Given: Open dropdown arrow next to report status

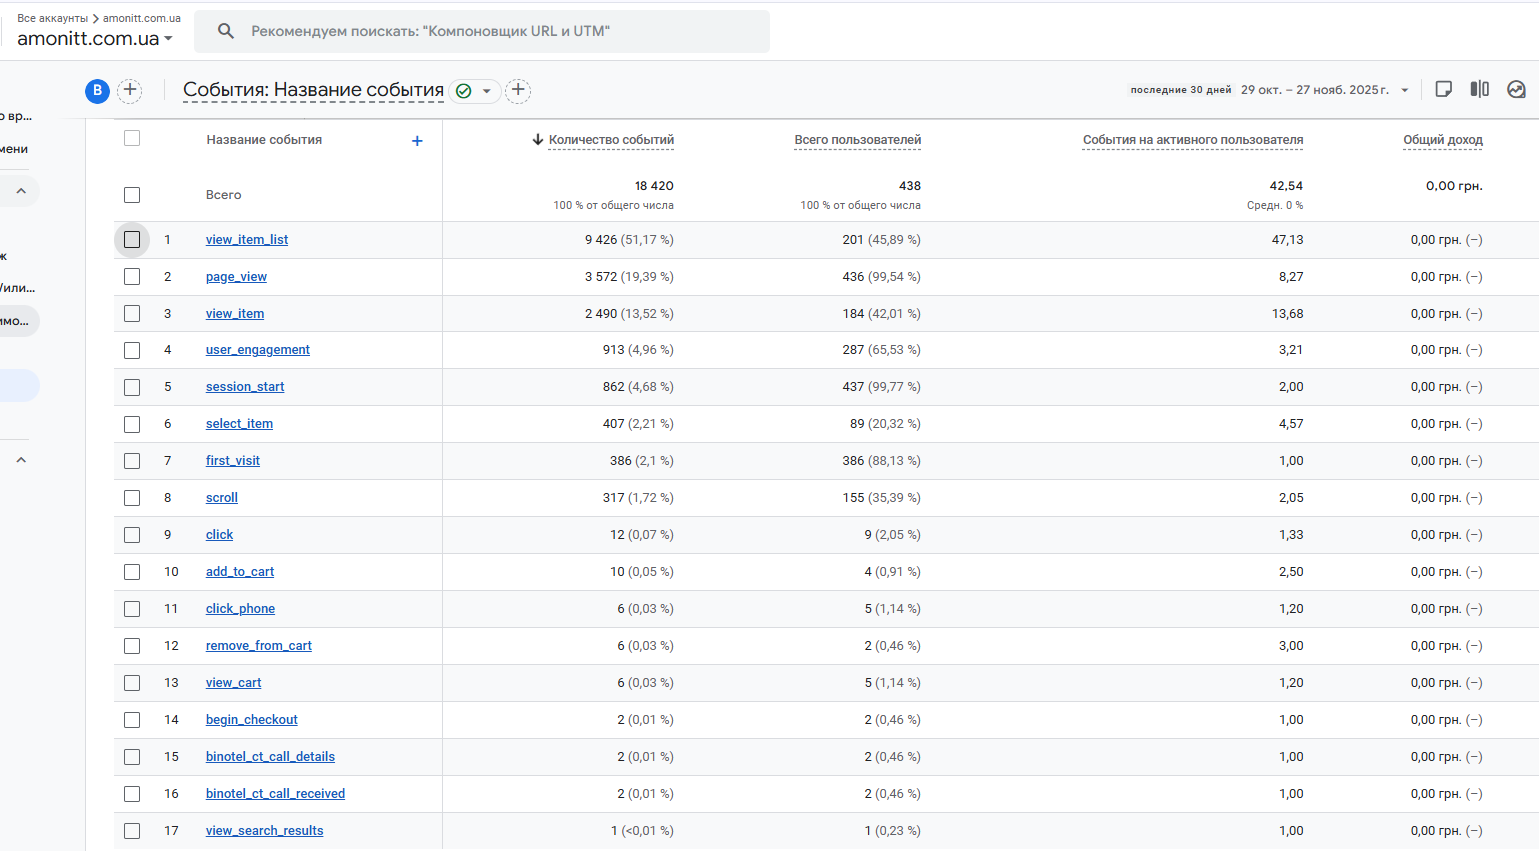Looking at the screenshot, I should 487,91.
